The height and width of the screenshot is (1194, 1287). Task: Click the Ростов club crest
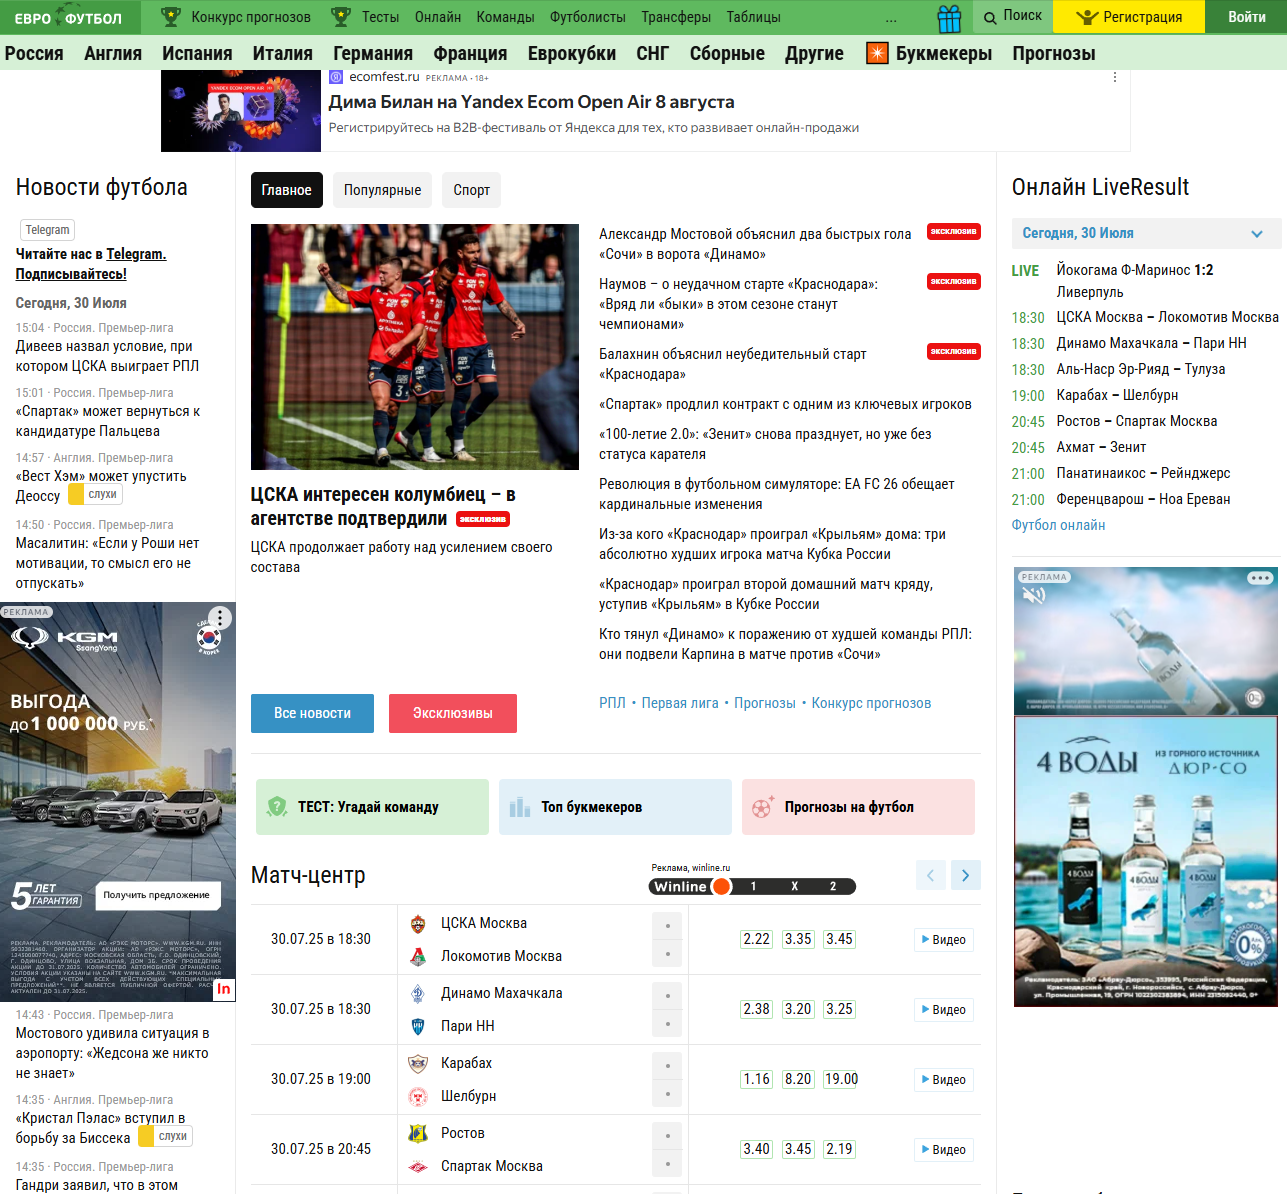[x=418, y=1134]
